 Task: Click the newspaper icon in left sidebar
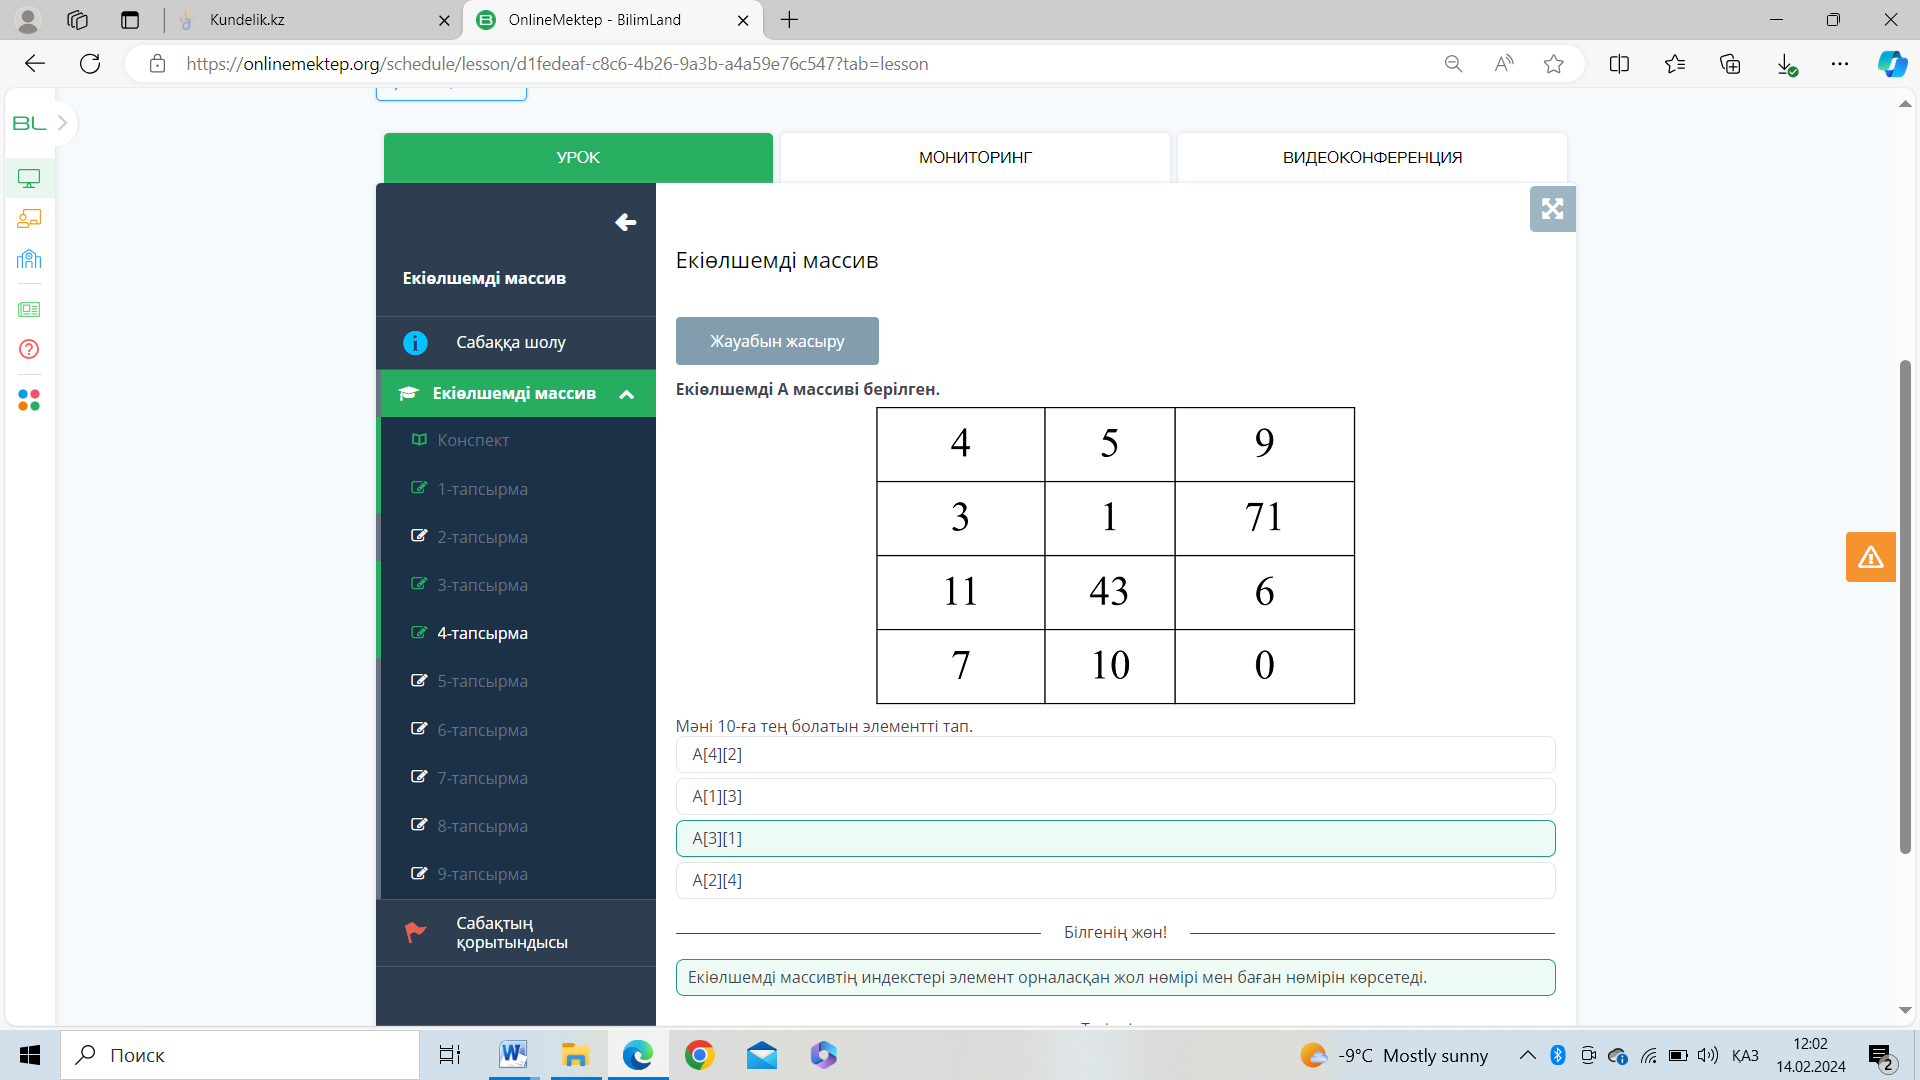pyautogui.click(x=29, y=310)
